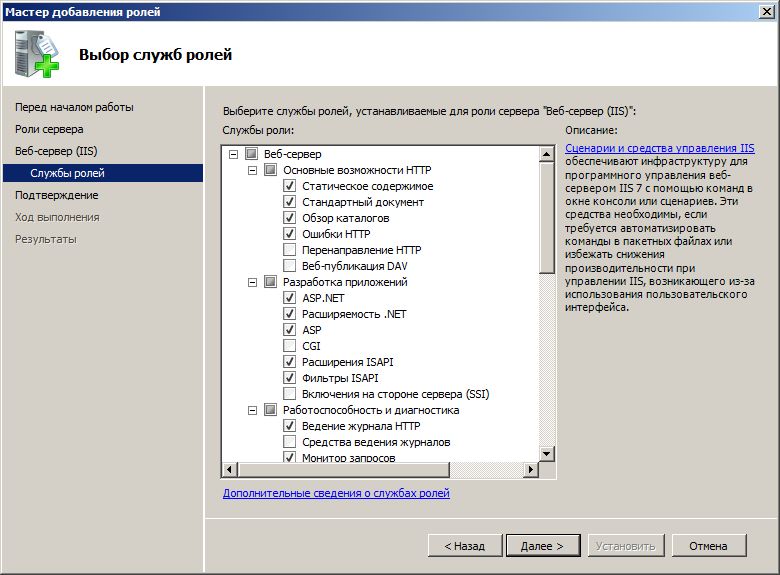Click the server wizard icon in the header
The image size is (780, 575).
37,54
